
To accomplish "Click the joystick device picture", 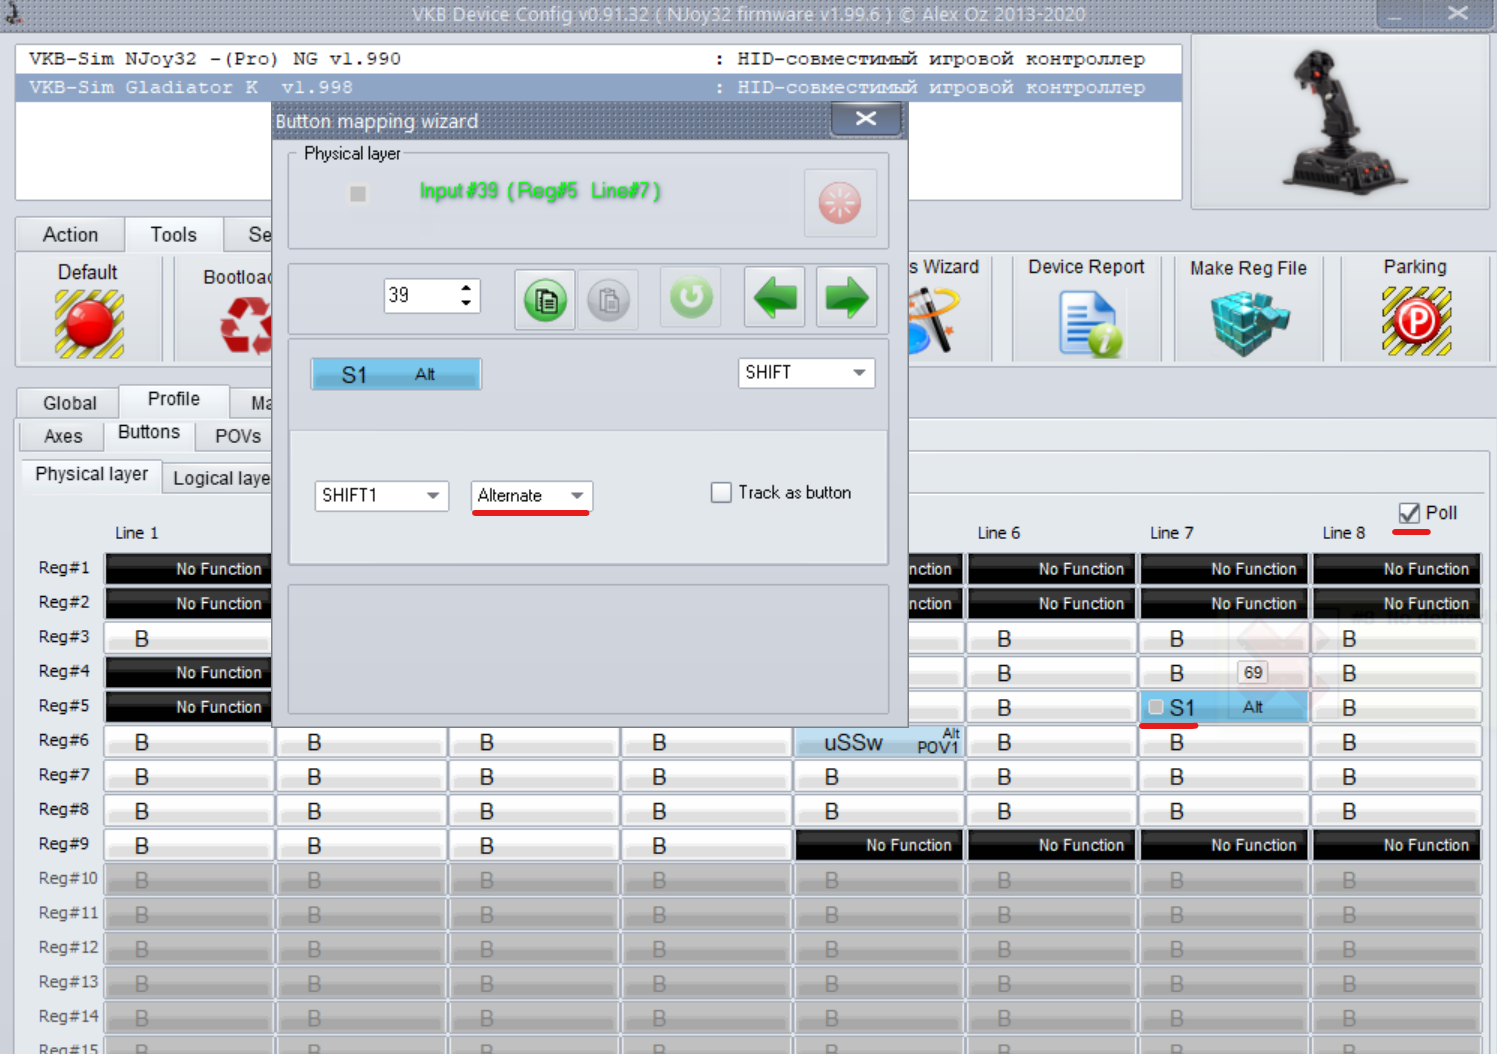I will click(x=1343, y=122).
